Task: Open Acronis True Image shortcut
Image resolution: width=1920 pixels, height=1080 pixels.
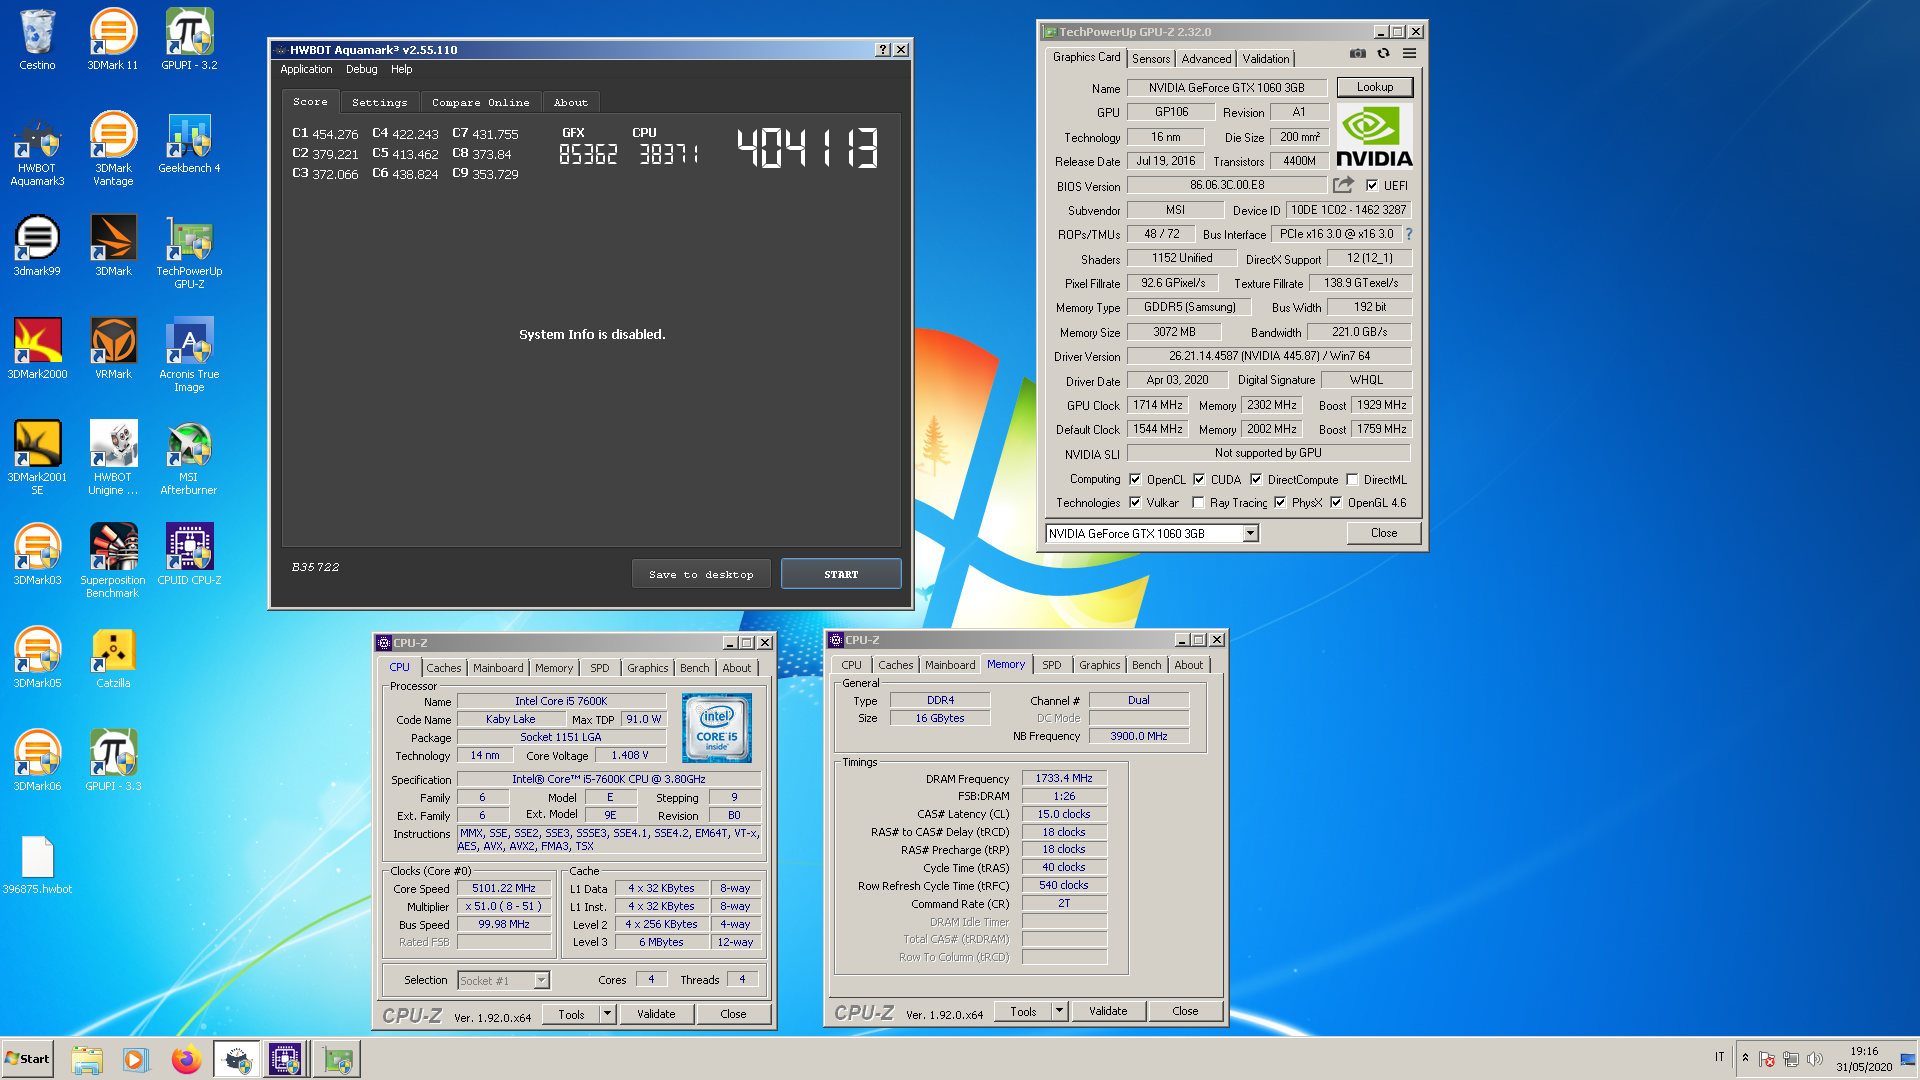Action: pyautogui.click(x=189, y=356)
